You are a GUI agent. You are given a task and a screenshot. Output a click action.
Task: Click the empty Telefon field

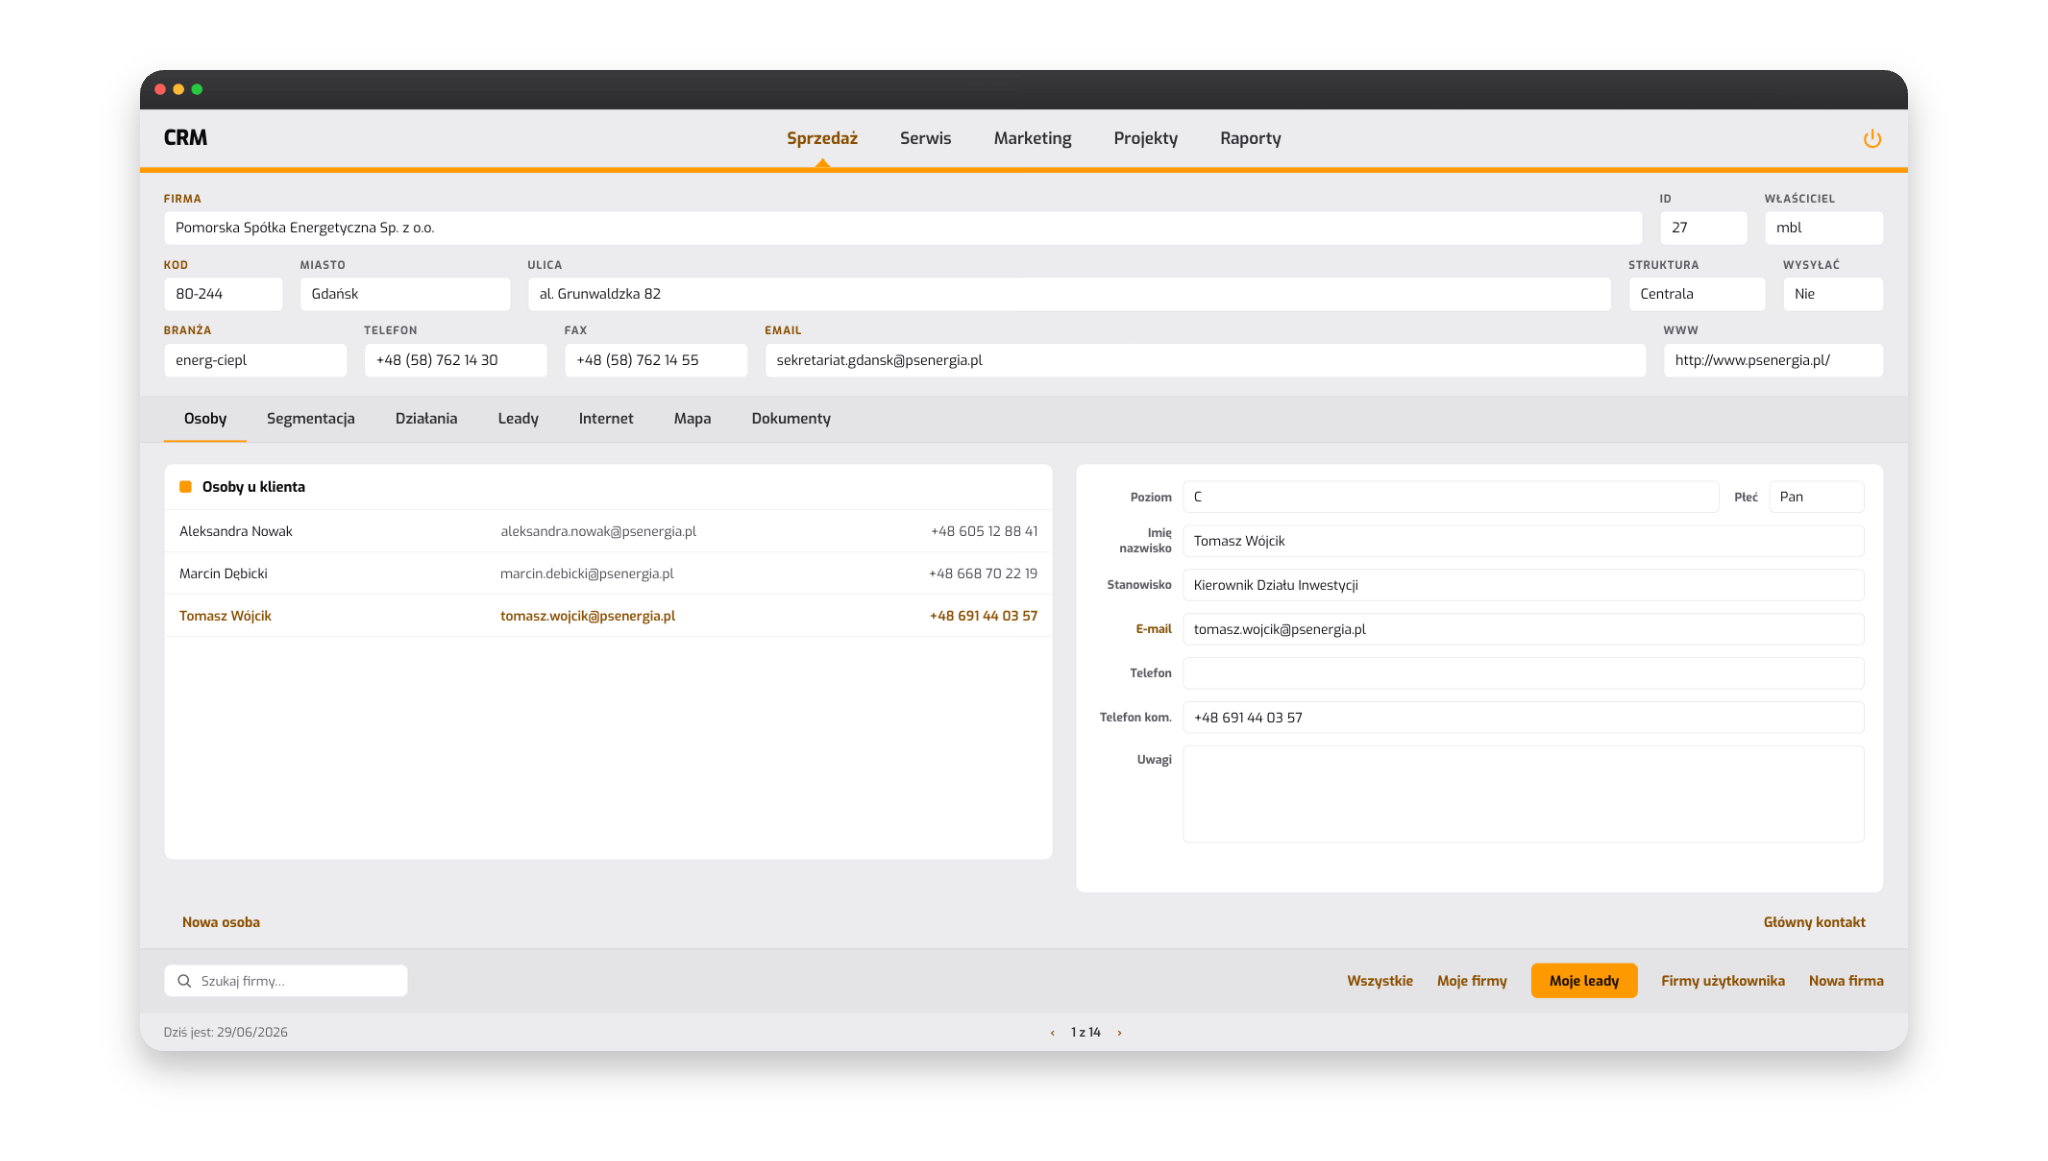(x=1523, y=673)
